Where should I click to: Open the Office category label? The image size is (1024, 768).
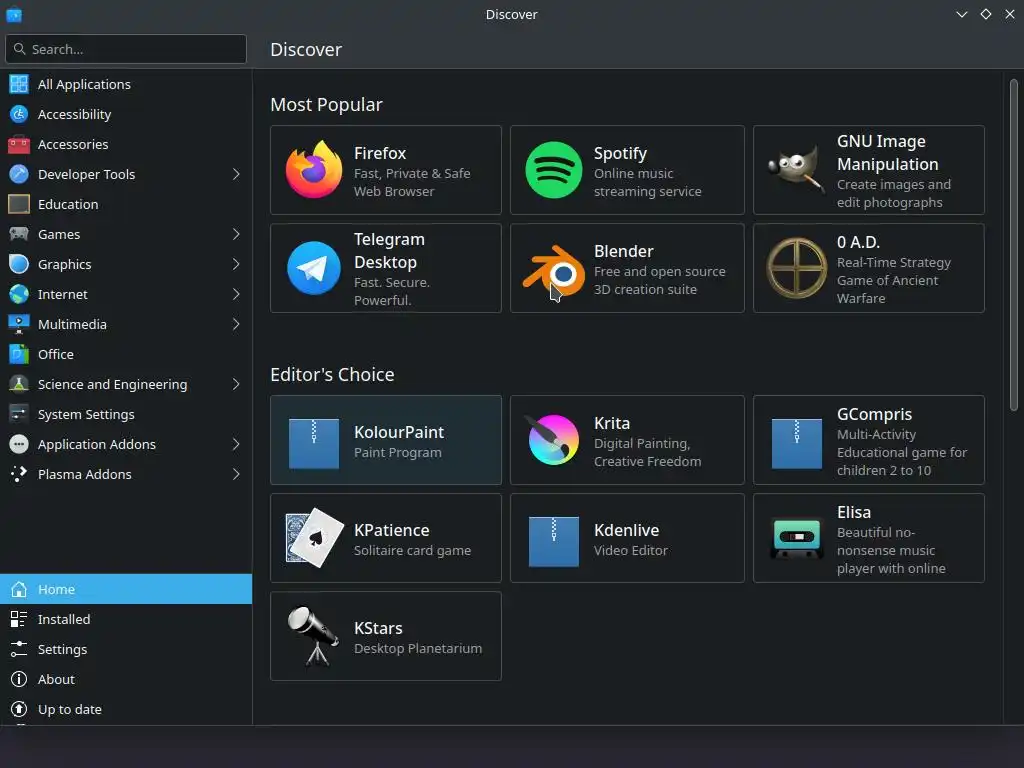56,354
